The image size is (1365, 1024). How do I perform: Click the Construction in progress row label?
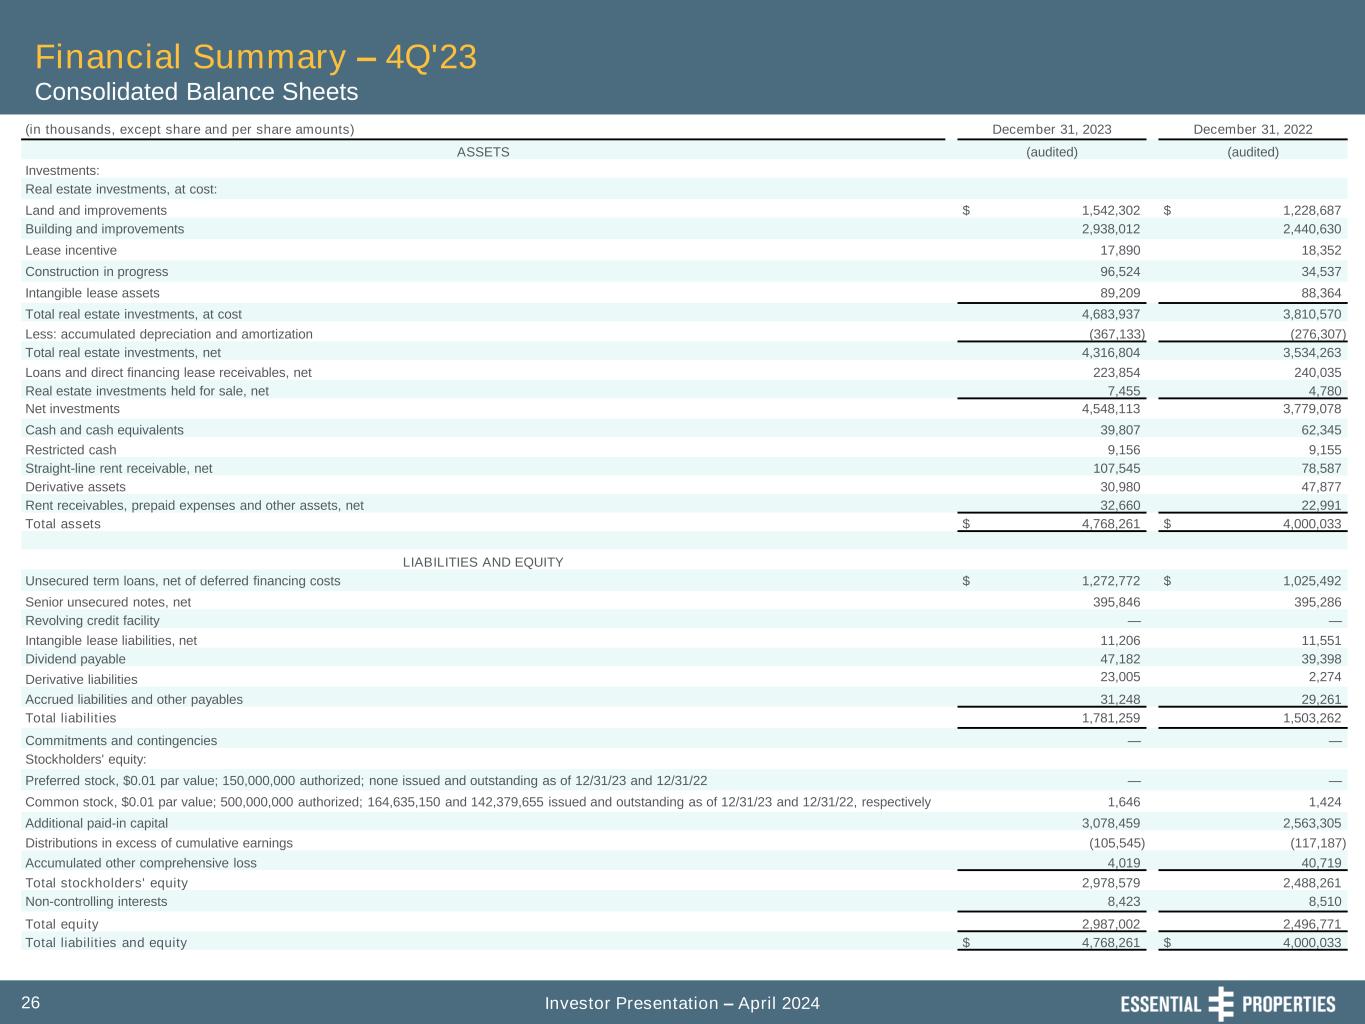(97, 272)
